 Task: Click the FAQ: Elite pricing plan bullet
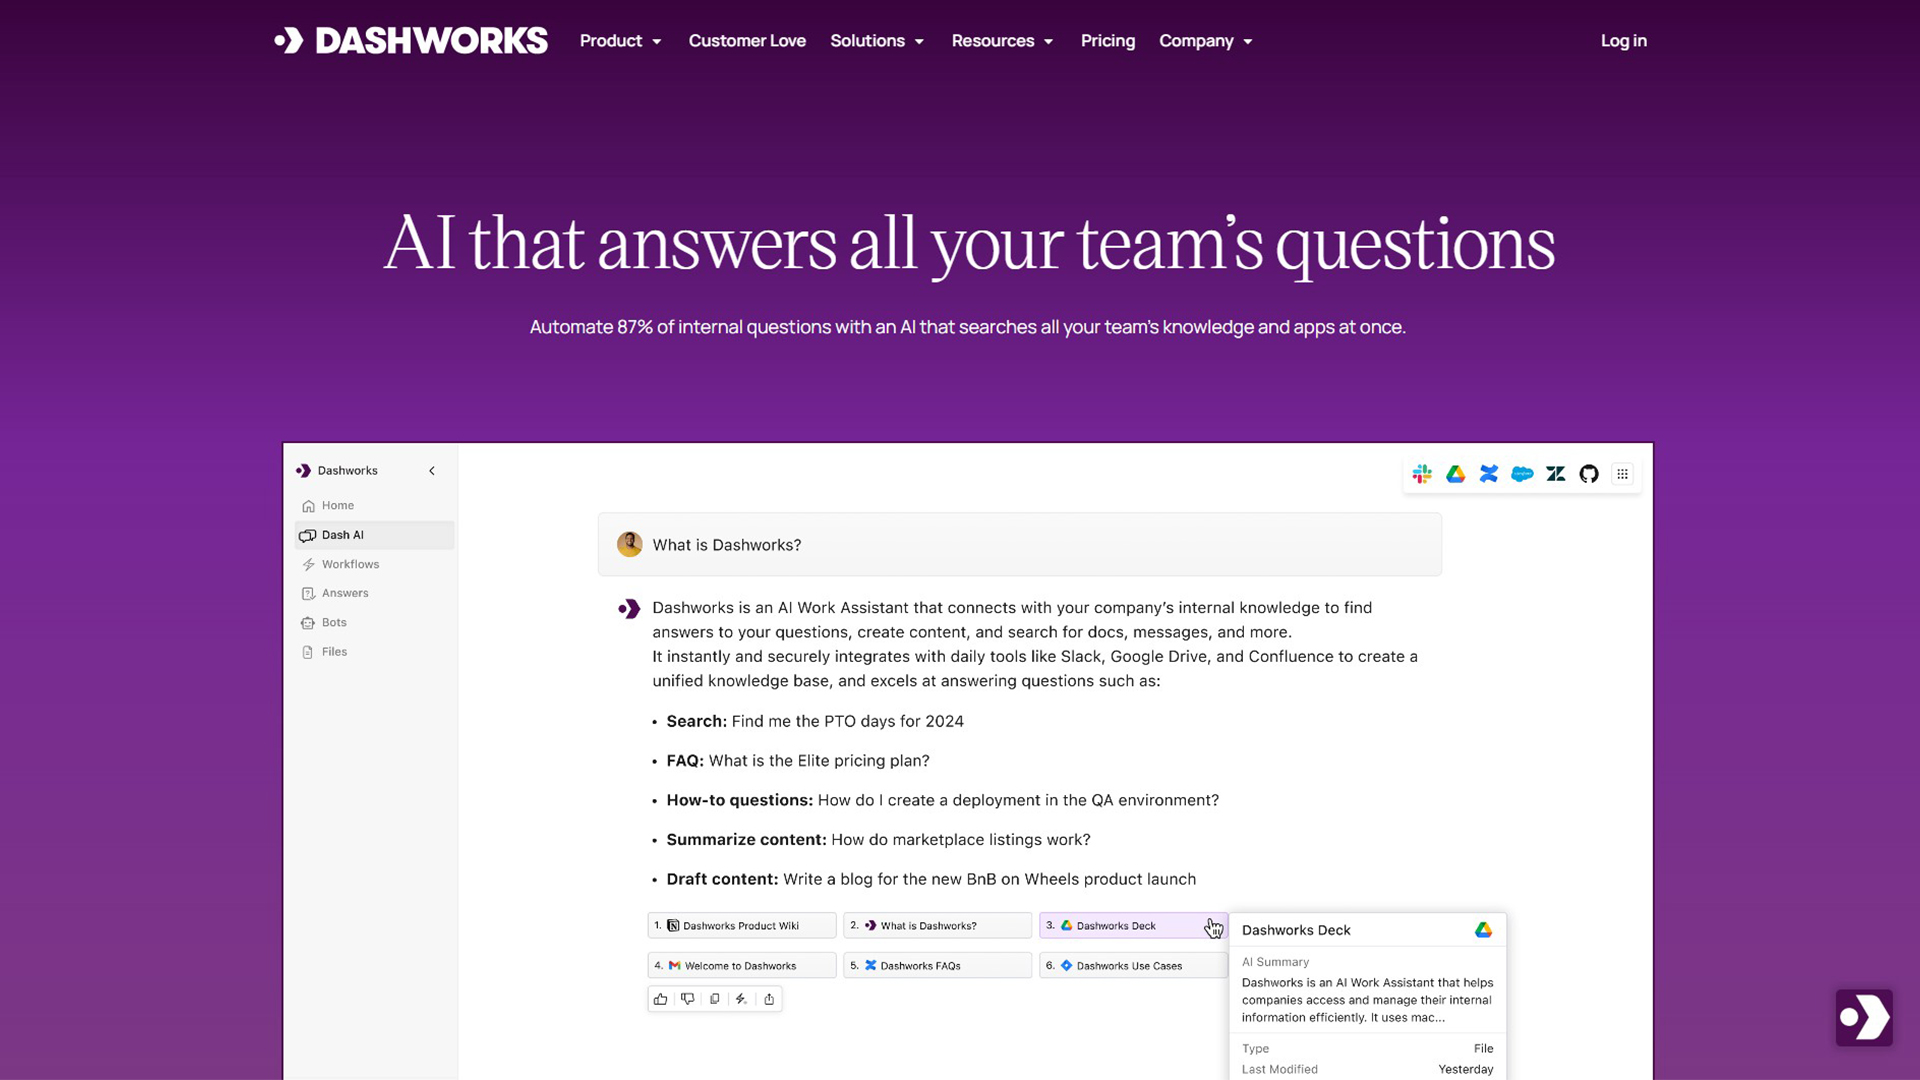coord(798,761)
